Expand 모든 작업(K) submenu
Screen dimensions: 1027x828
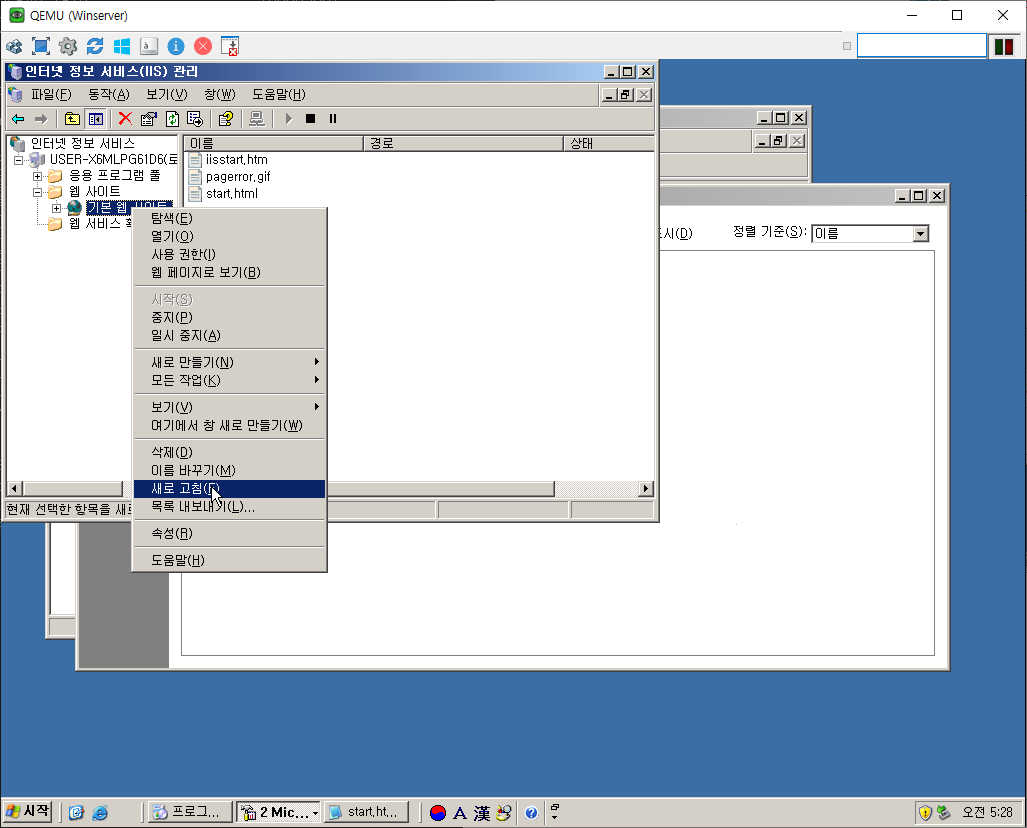point(229,381)
